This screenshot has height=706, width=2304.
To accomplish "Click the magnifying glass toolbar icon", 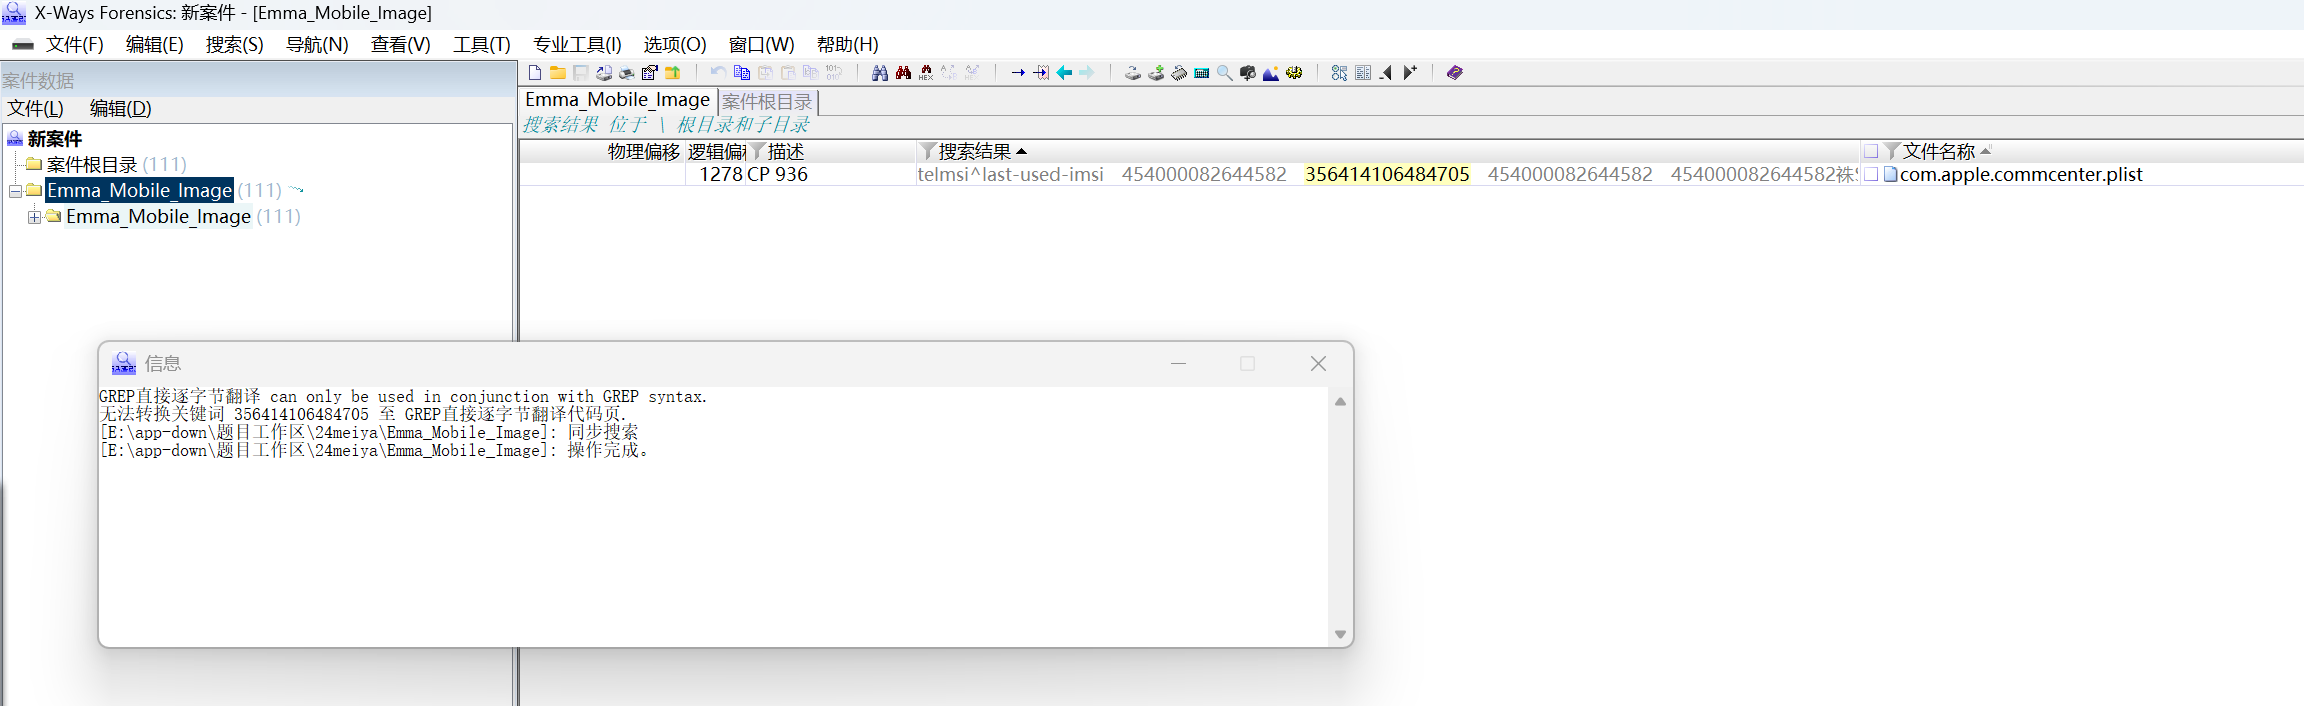I will pyautogui.click(x=1225, y=73).
